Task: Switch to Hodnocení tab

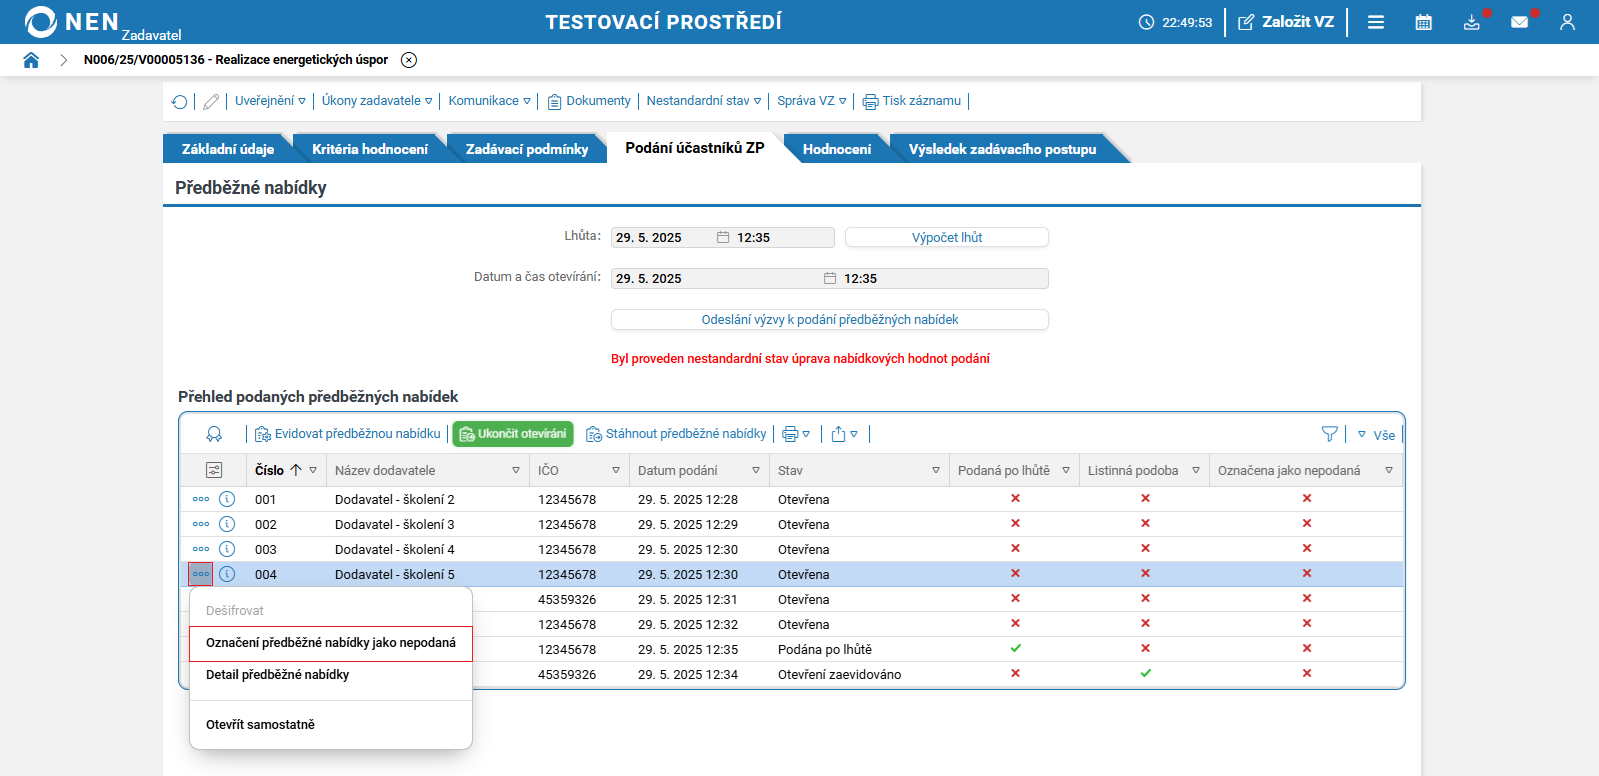Action: click(x=836, y=149)
